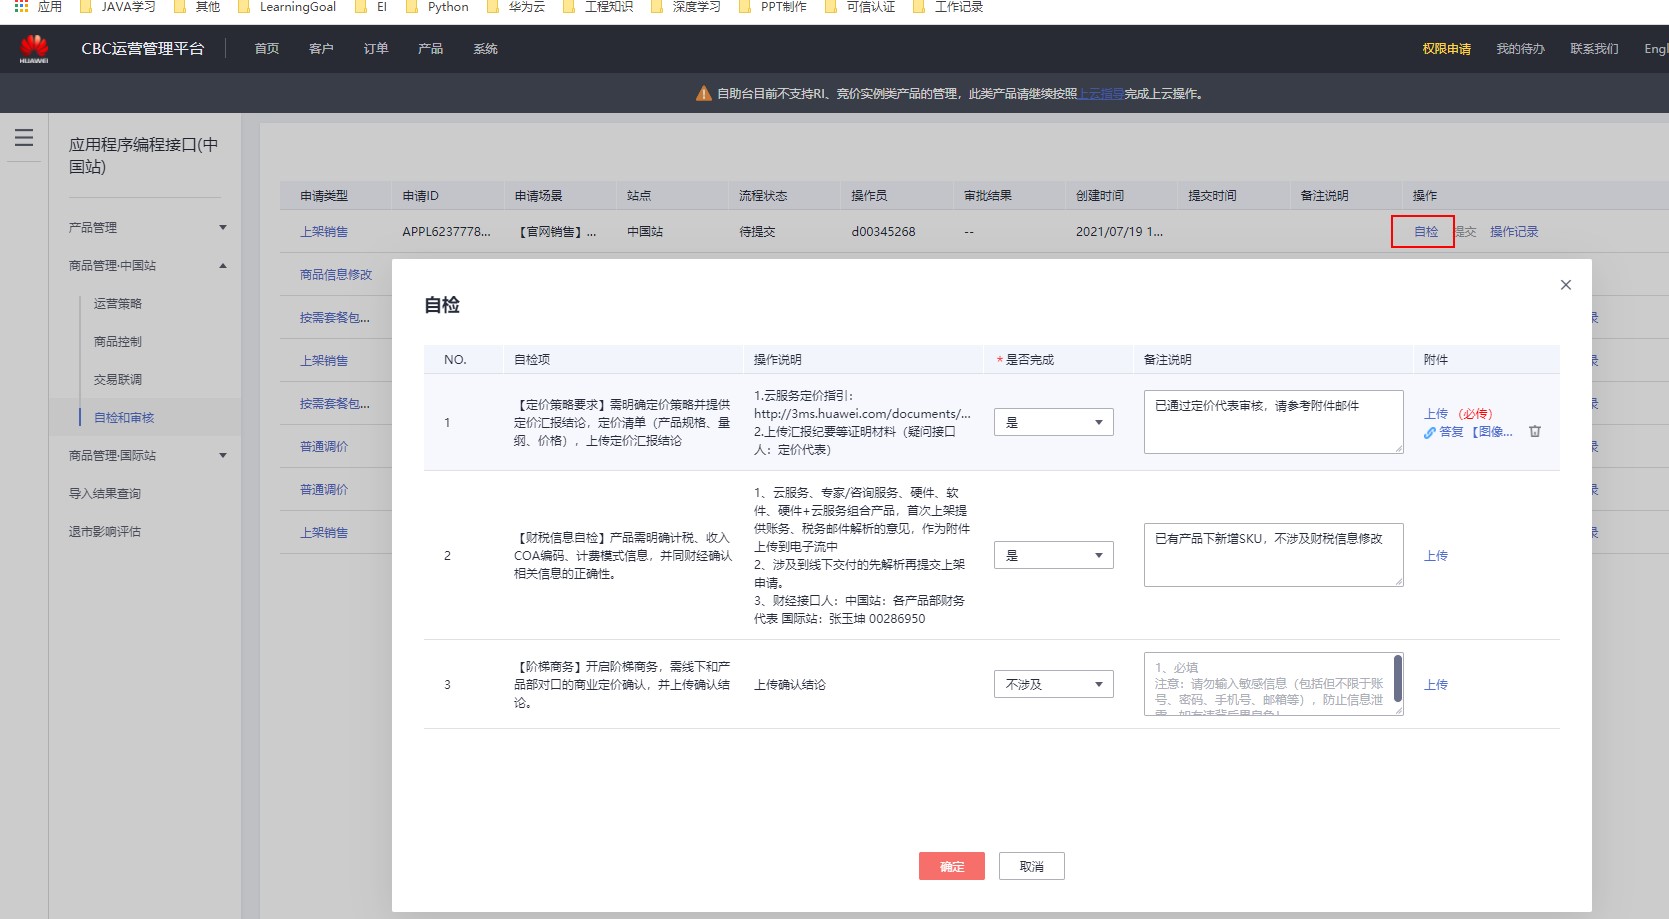The height and width of the screenshot is (919, 1669).
Task: Click the 流程状态 column header
Action: (x=763, y=196)
